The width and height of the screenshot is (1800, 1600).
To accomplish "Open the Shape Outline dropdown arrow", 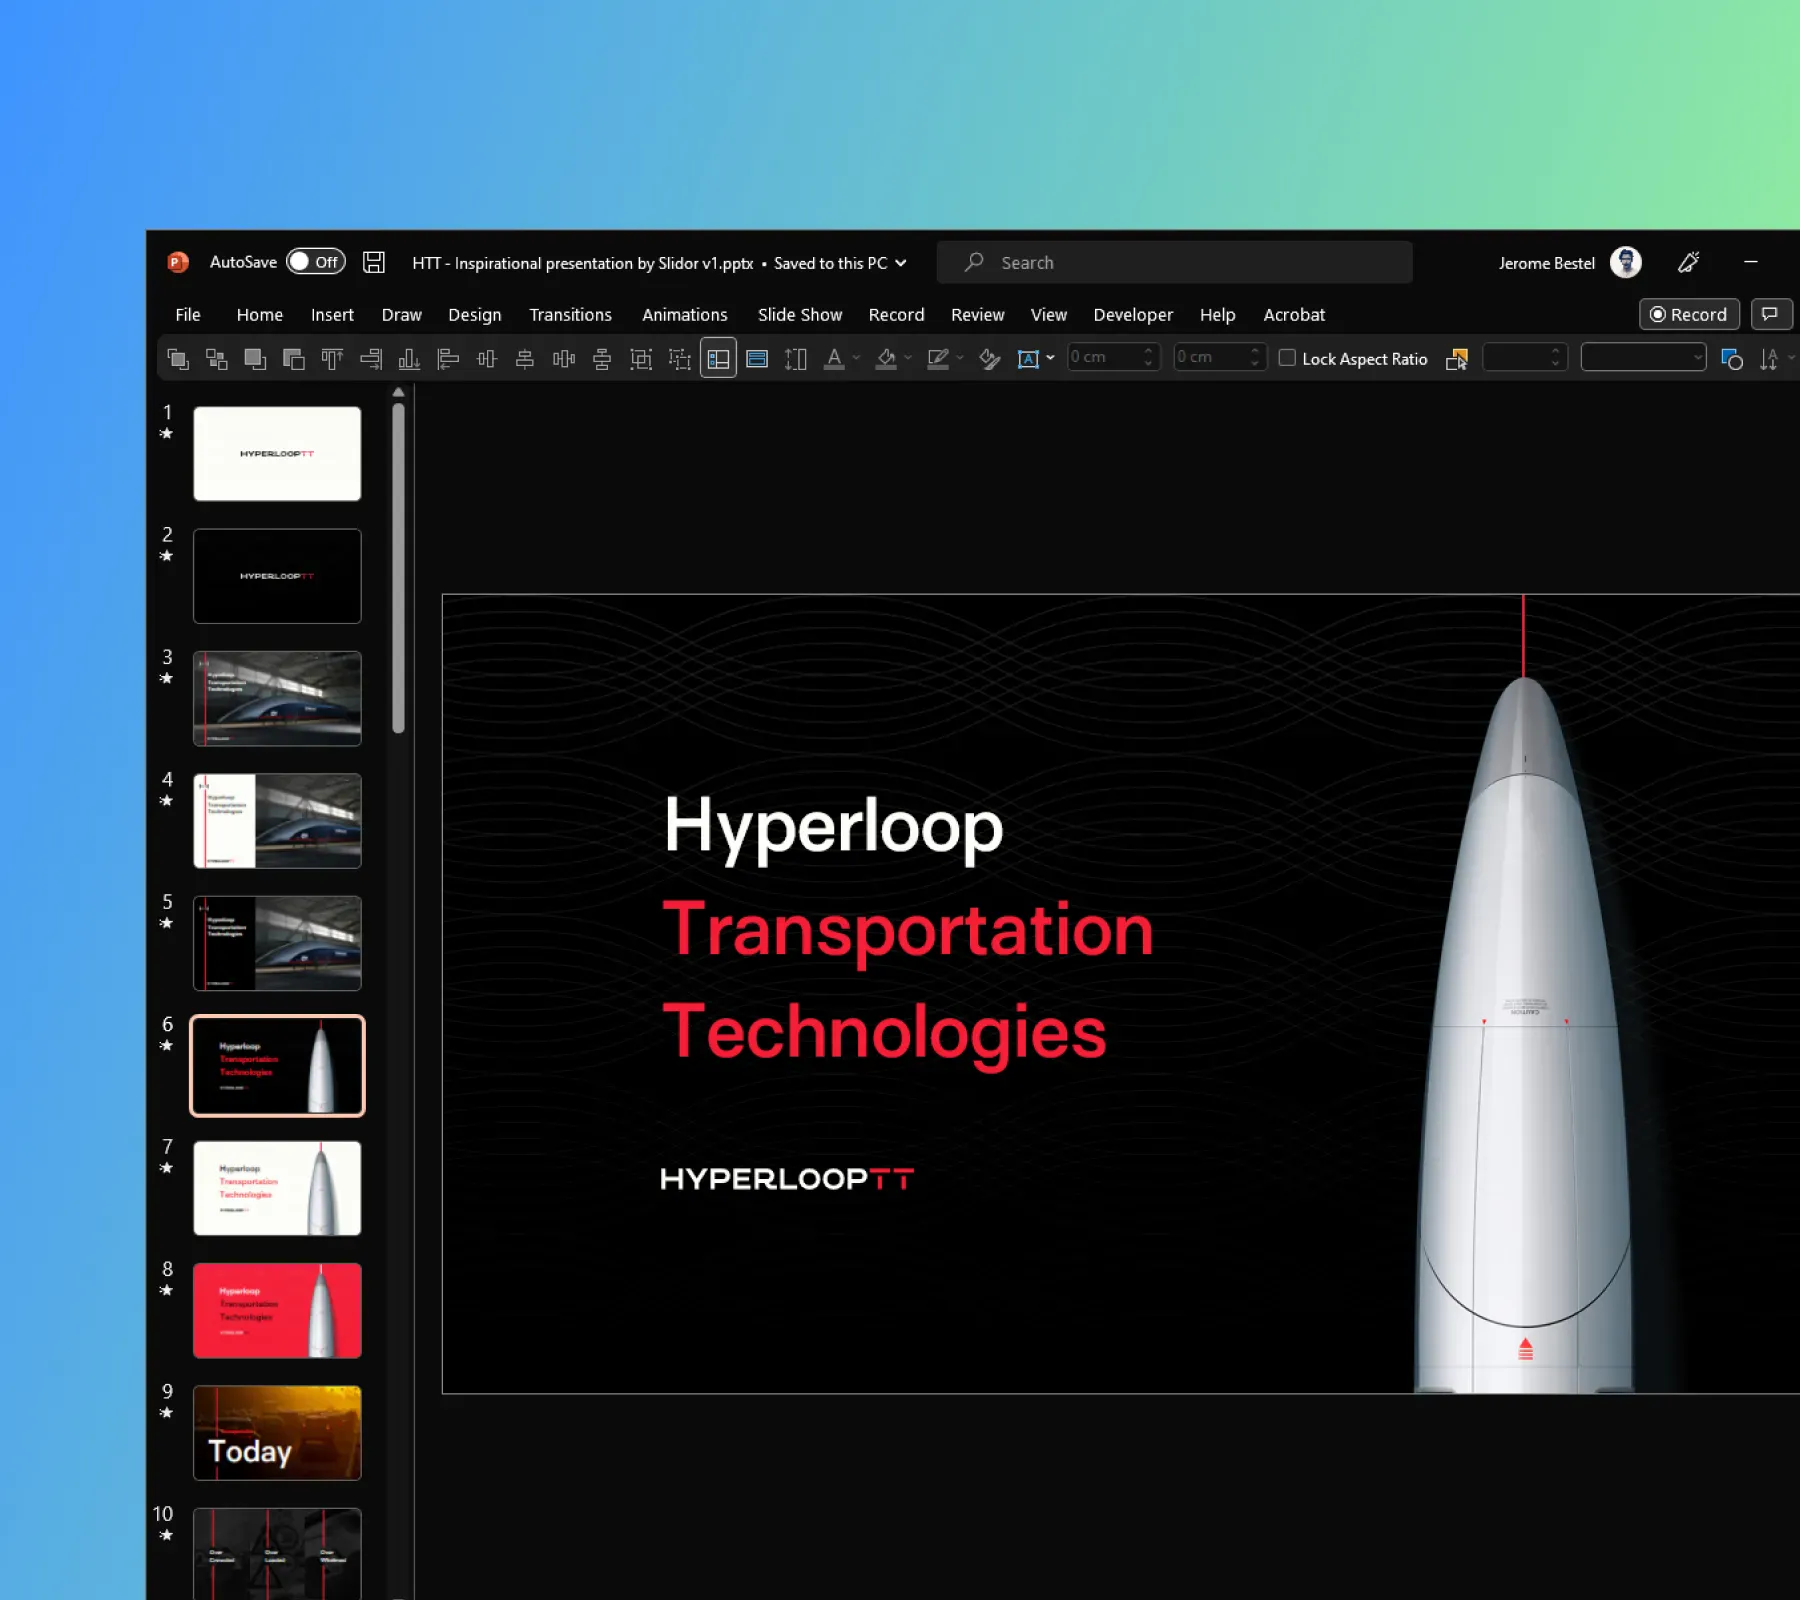I will pos(960,358).
